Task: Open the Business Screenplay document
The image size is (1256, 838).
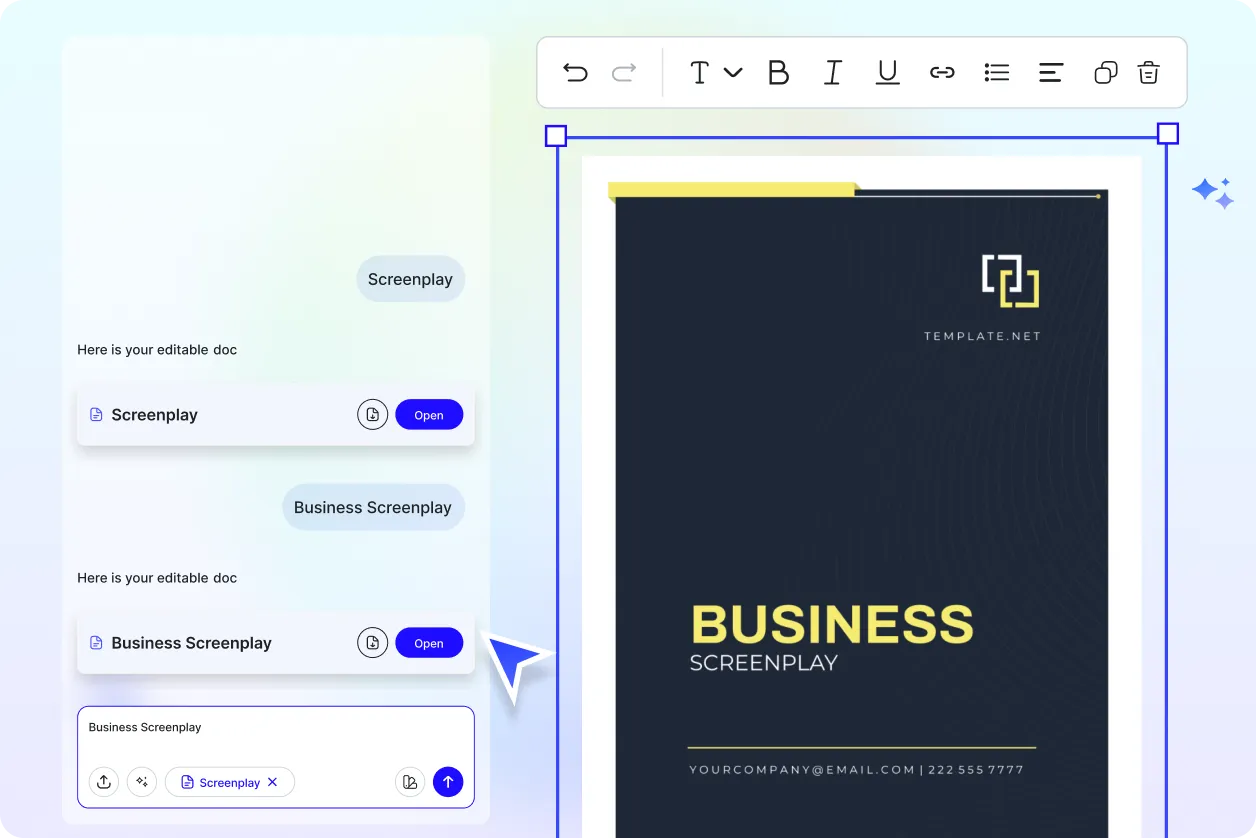Action: [429, 643]
